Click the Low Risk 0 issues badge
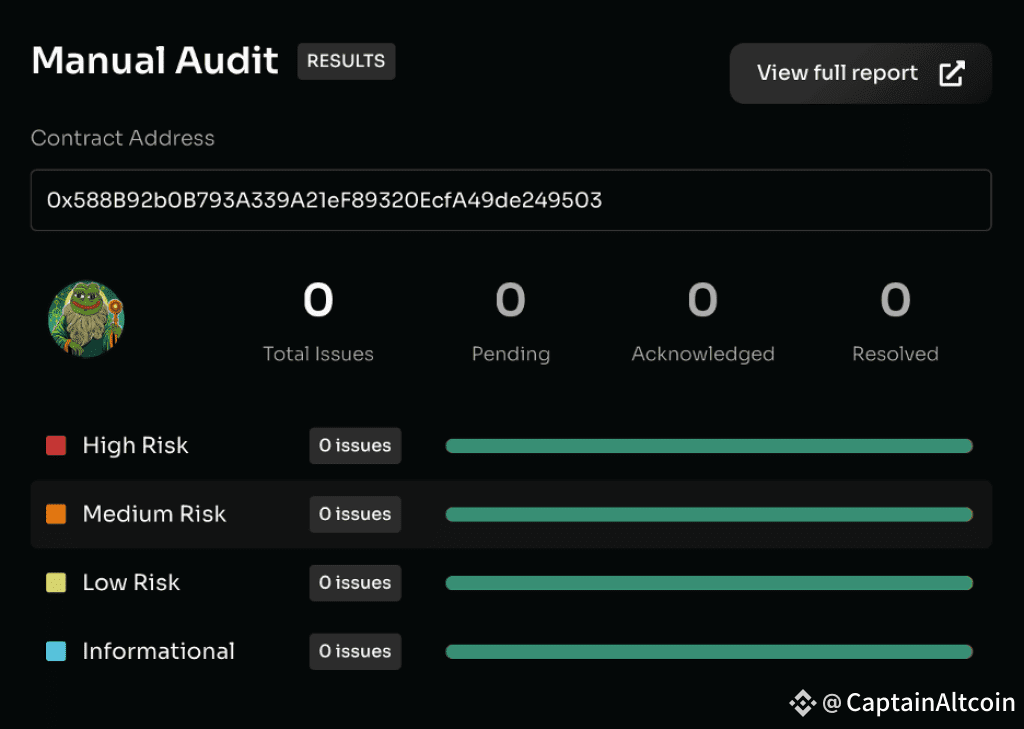This screenshot has height=729, width=1024. pyautogui.click(x=355, y=583)
